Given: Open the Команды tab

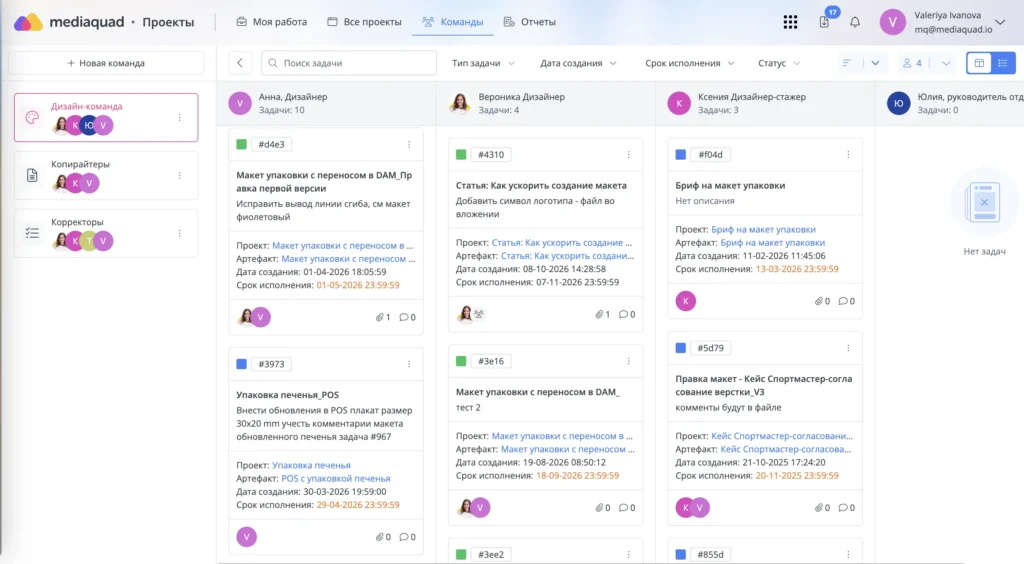Looking at the screenshot, I should click(453, 22).
